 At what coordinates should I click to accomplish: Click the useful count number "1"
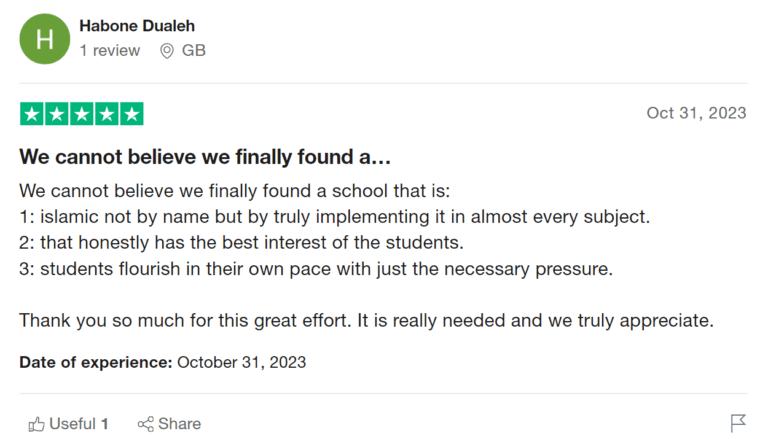[x=105, y=424]
